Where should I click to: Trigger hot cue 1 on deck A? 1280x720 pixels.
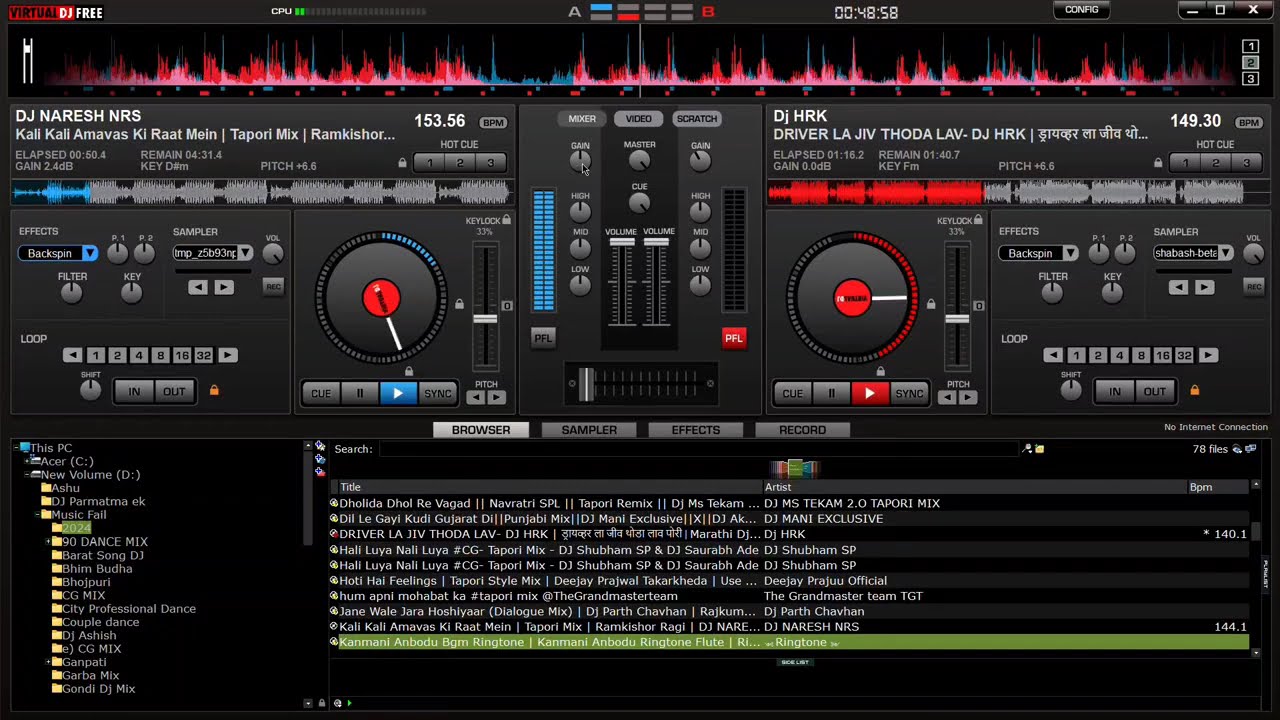430,163
